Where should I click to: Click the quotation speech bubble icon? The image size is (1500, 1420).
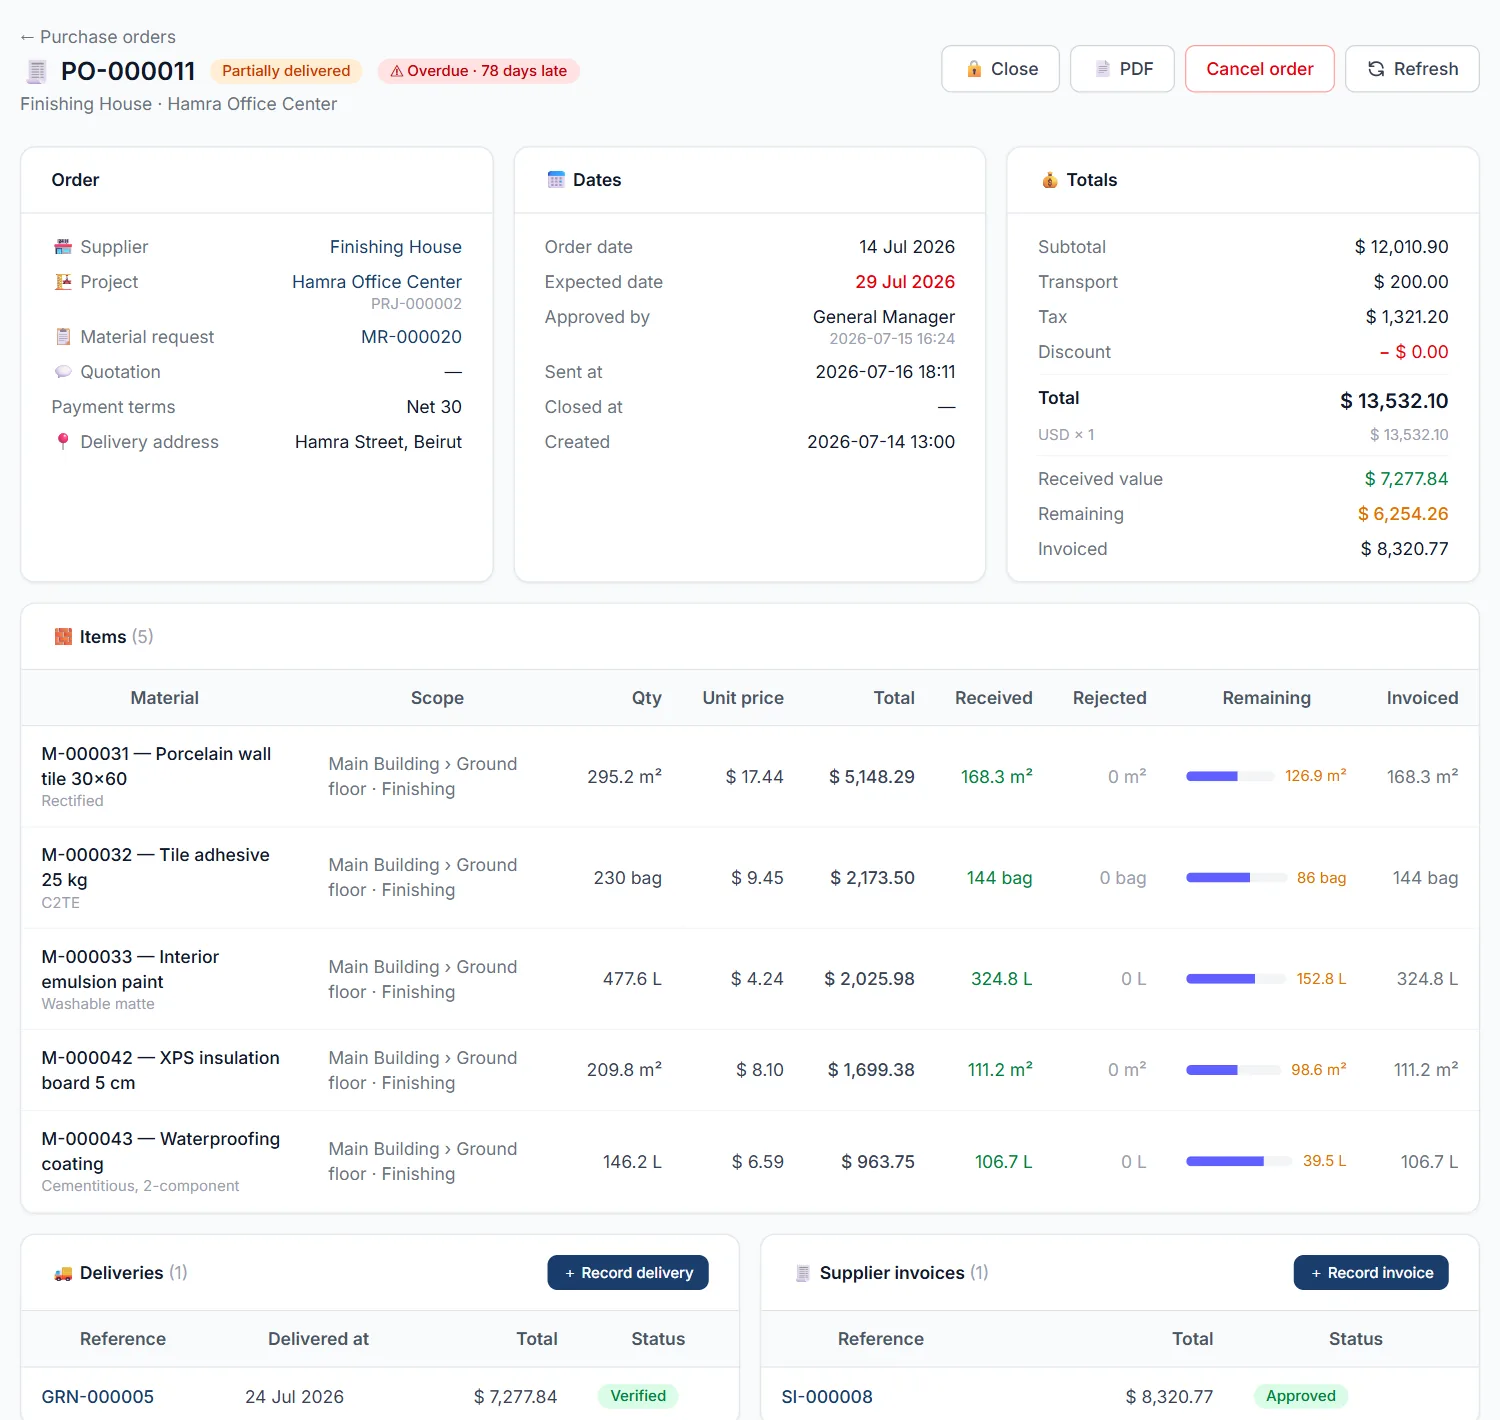[x=63, y=372]
